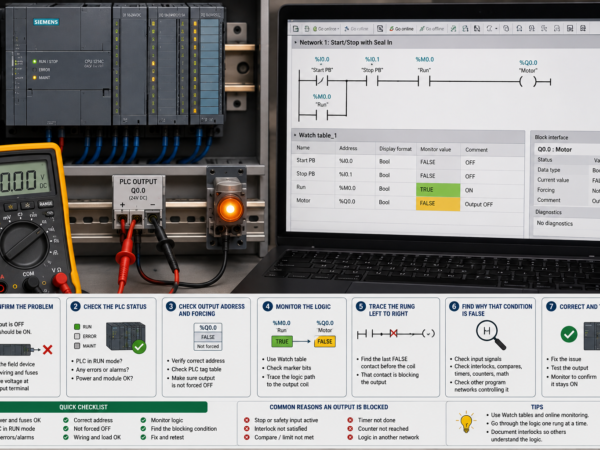The width and height of the screenshot is (600, 450).
Task: Click the red X icon in the Confirm the Problem card
Action: pos(47,350)
